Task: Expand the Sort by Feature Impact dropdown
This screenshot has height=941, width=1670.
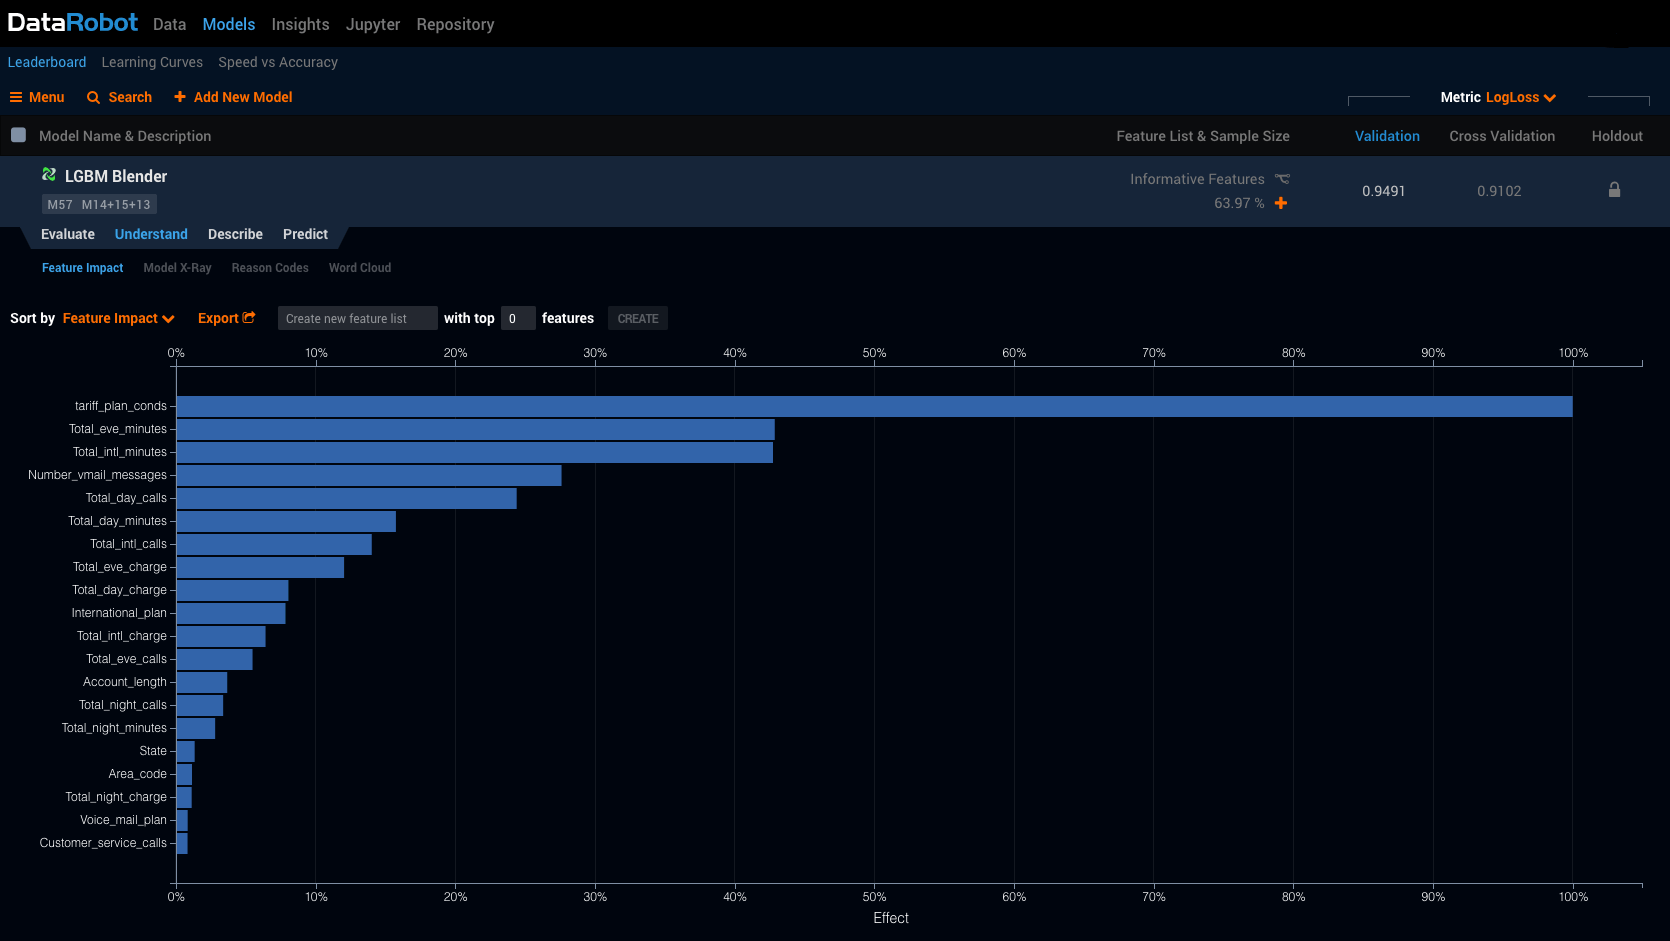Action: tap(118, 319)
